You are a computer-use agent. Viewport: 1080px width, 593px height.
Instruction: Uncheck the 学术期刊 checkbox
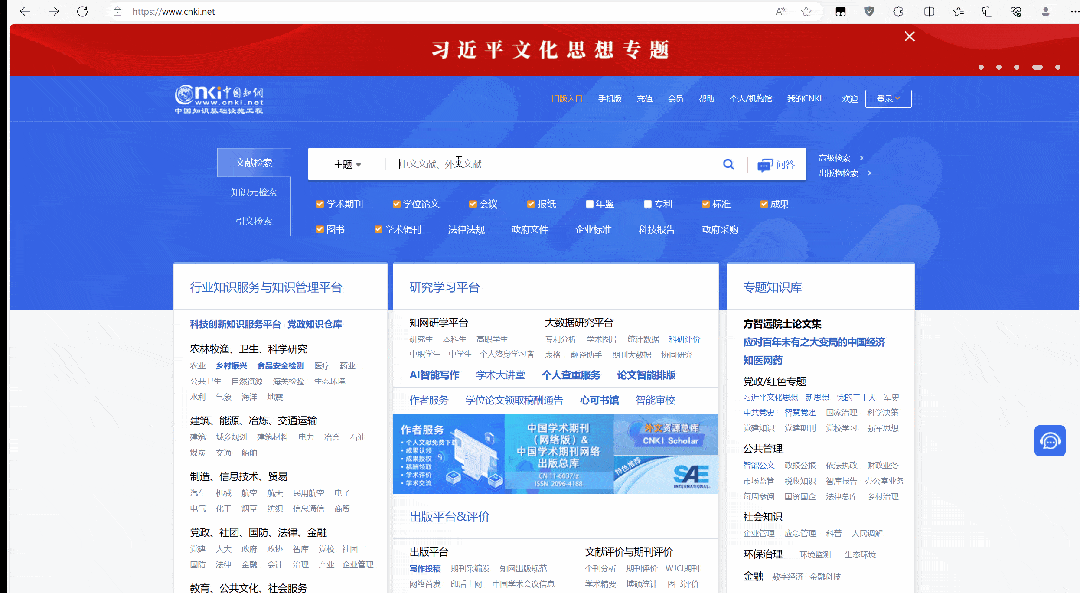tap(320, 204)
